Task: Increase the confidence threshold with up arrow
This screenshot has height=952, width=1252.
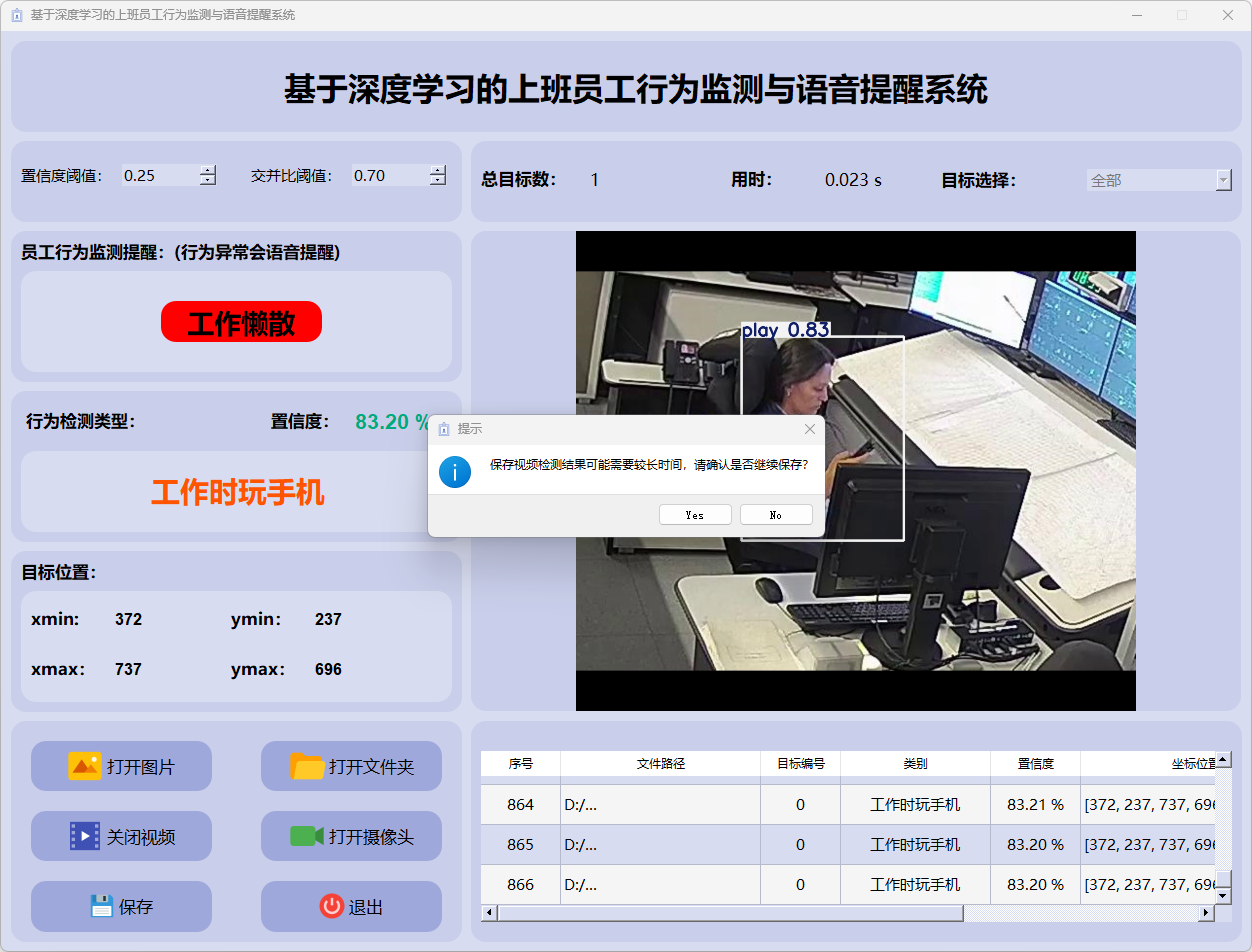Action: pyautogui.click(x=208, y=170)
